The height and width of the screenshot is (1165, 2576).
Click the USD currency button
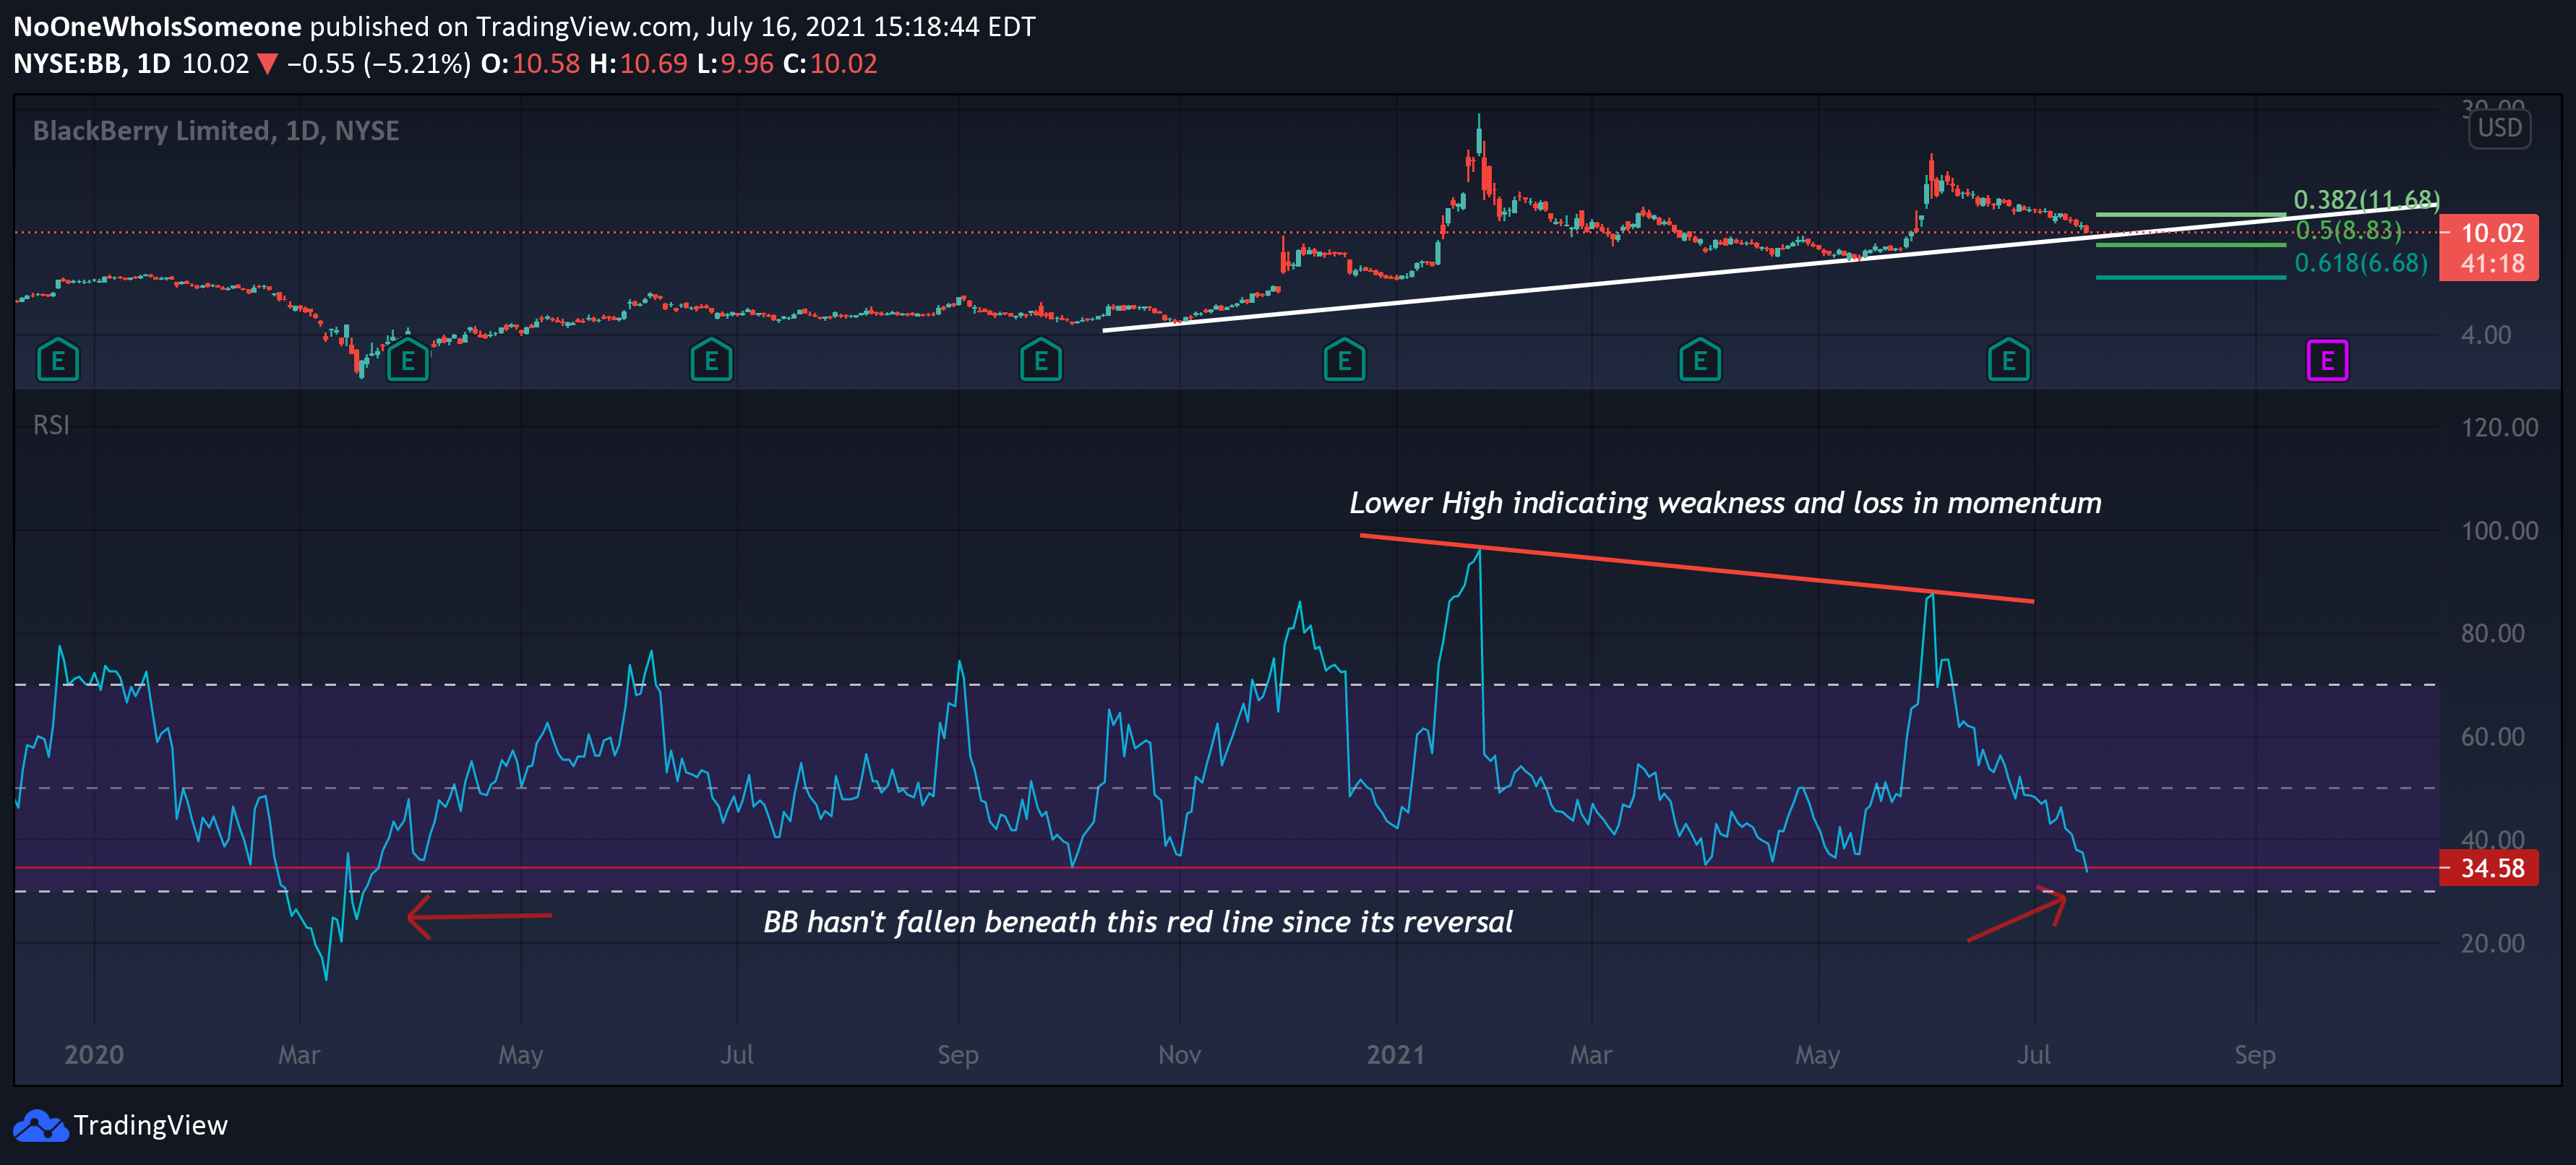coord(2499,128)
